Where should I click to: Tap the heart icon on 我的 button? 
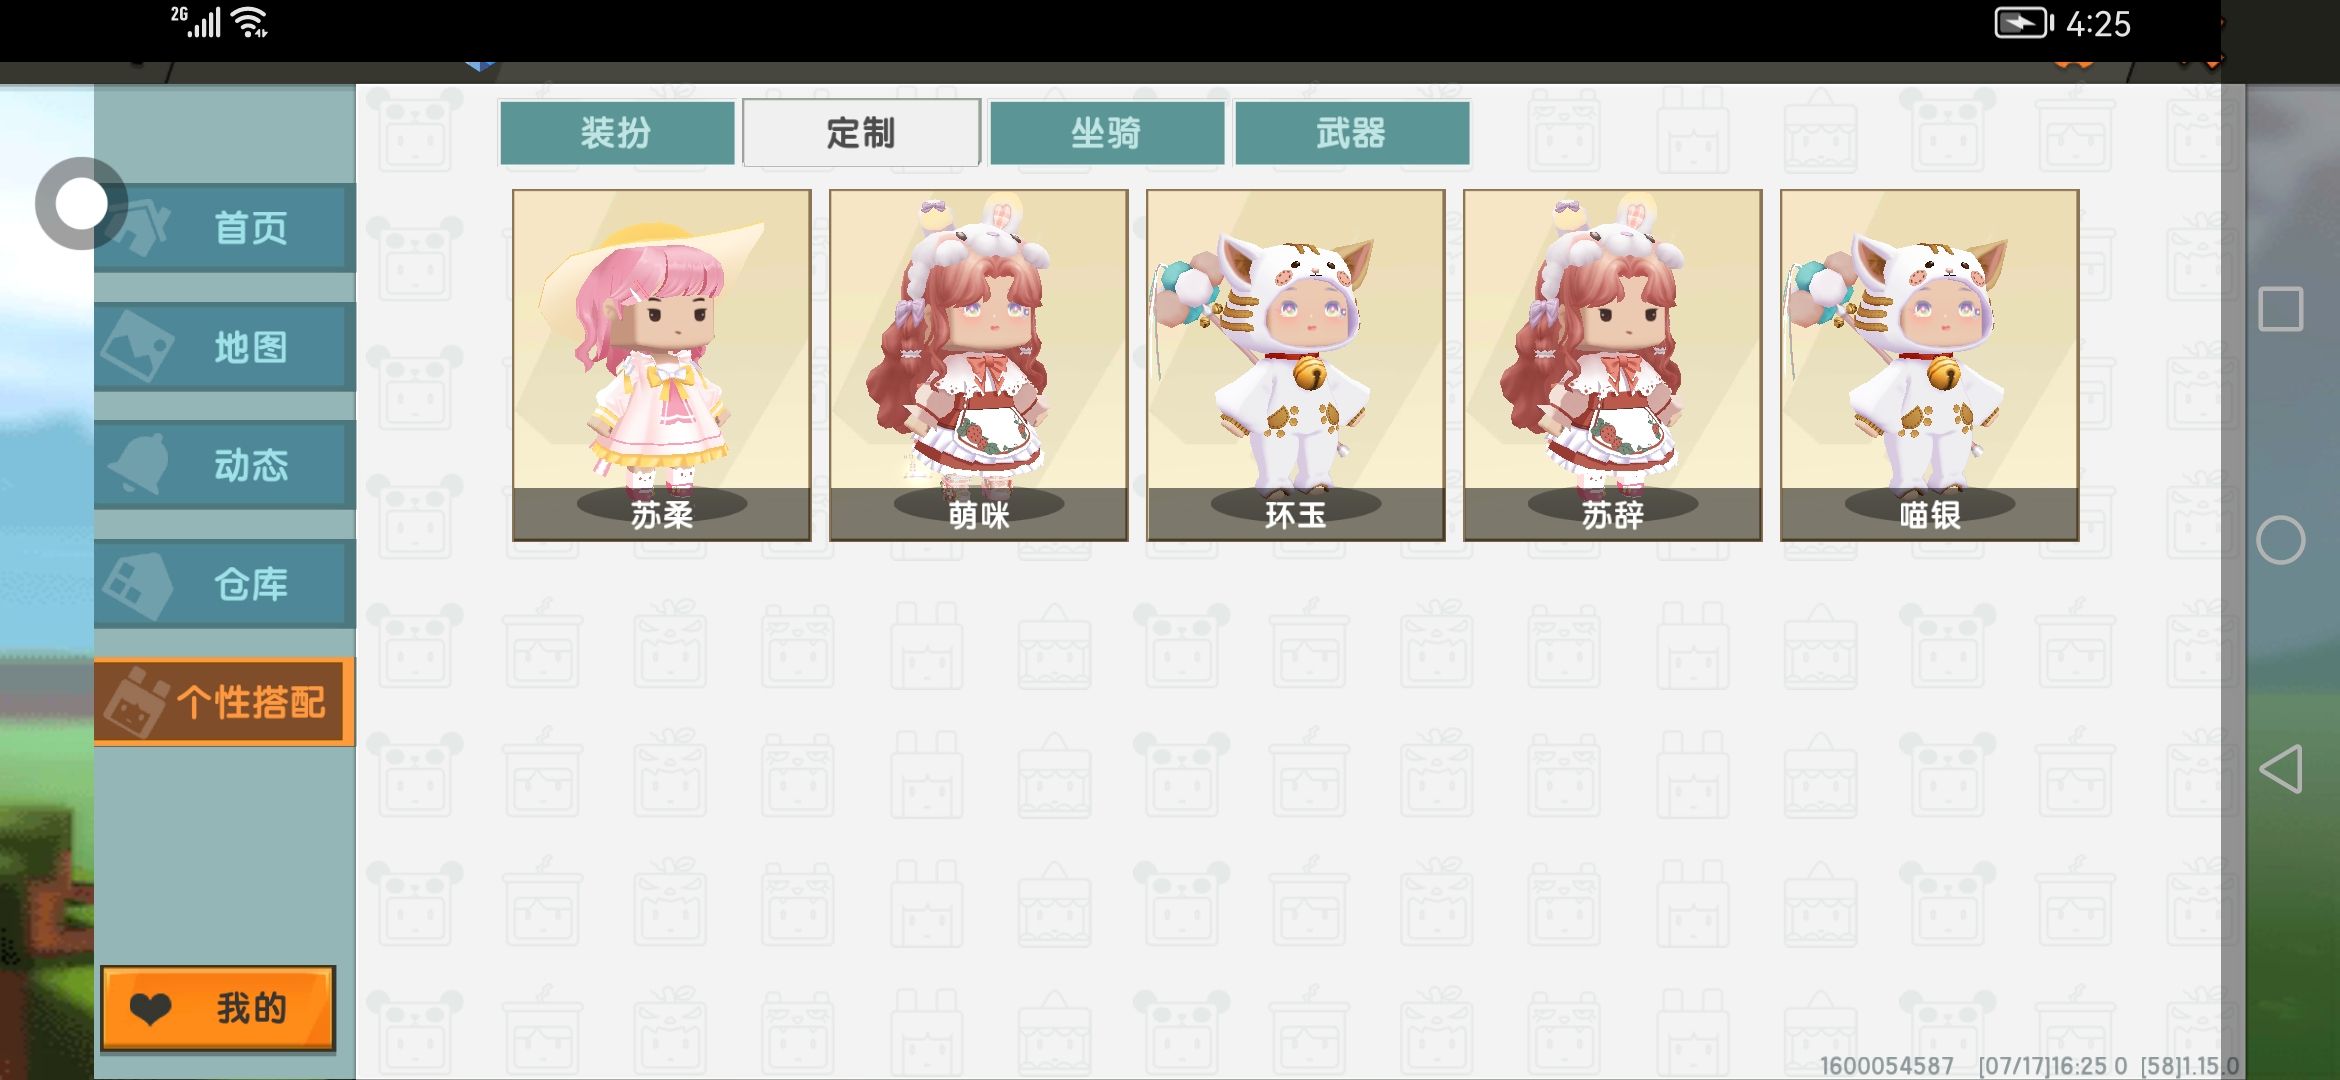[151, 1009]
